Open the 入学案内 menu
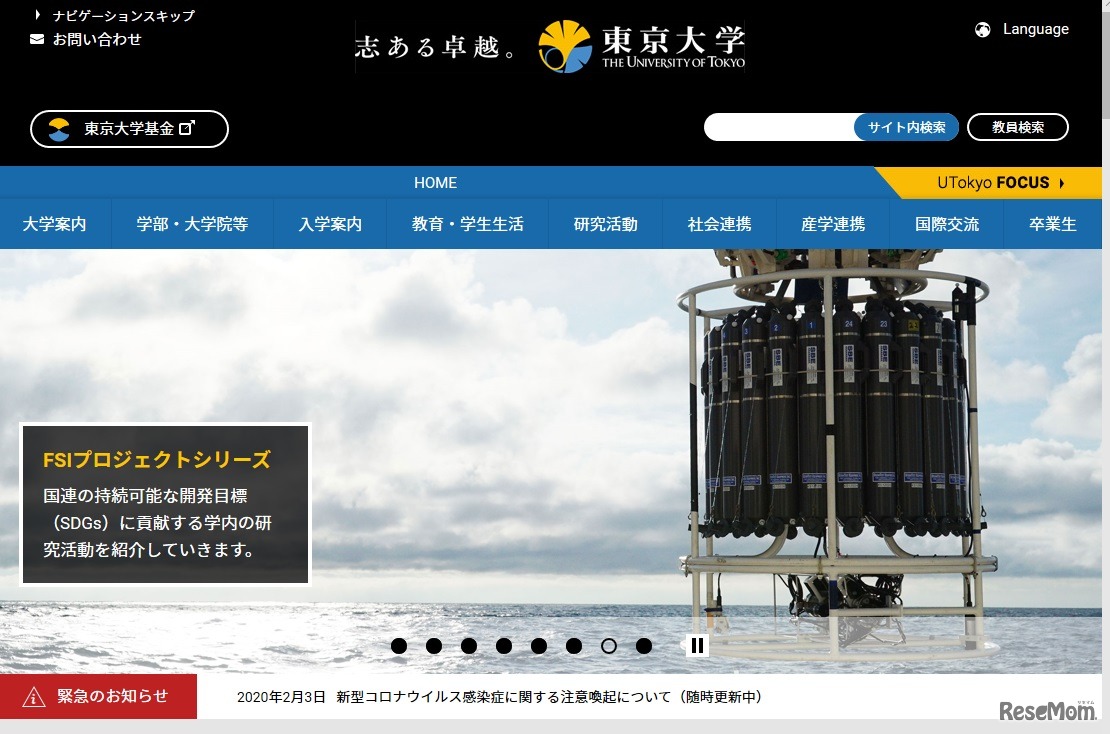The width and height of the screenshot is (1110, 734). (330, 224)
